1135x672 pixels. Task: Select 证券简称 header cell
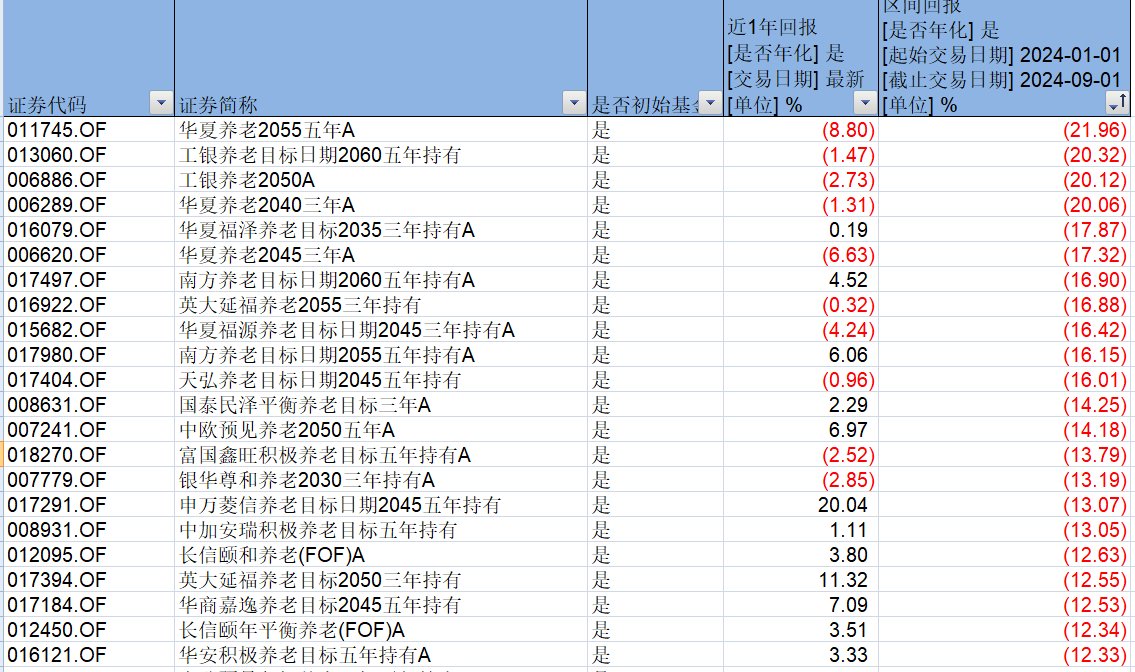coord(381,58)
